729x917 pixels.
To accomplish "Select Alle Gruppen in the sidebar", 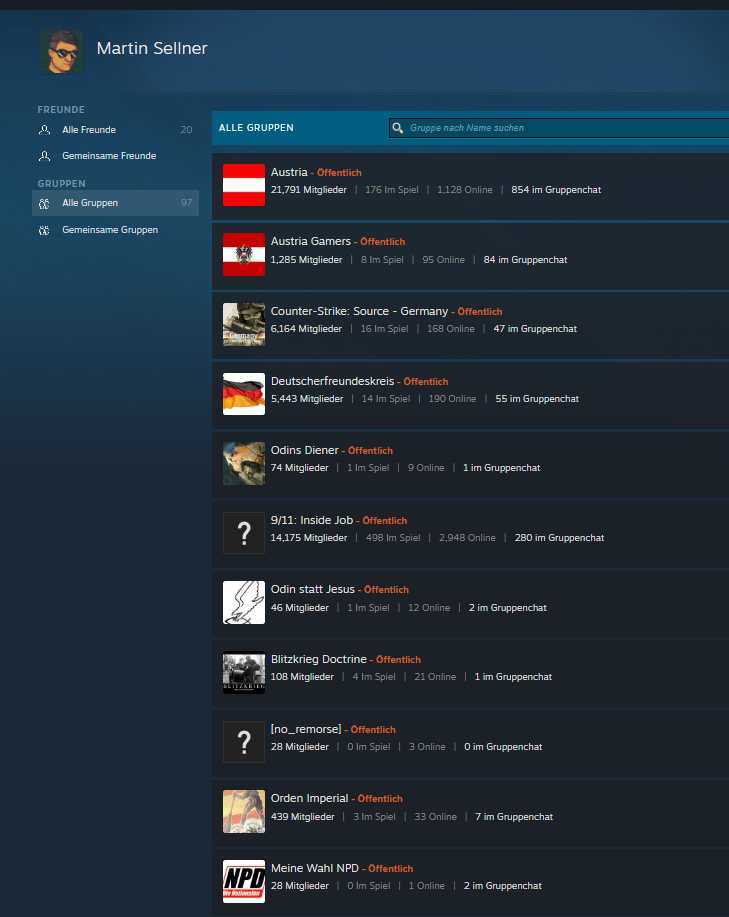I will click(x=90, y=203).
